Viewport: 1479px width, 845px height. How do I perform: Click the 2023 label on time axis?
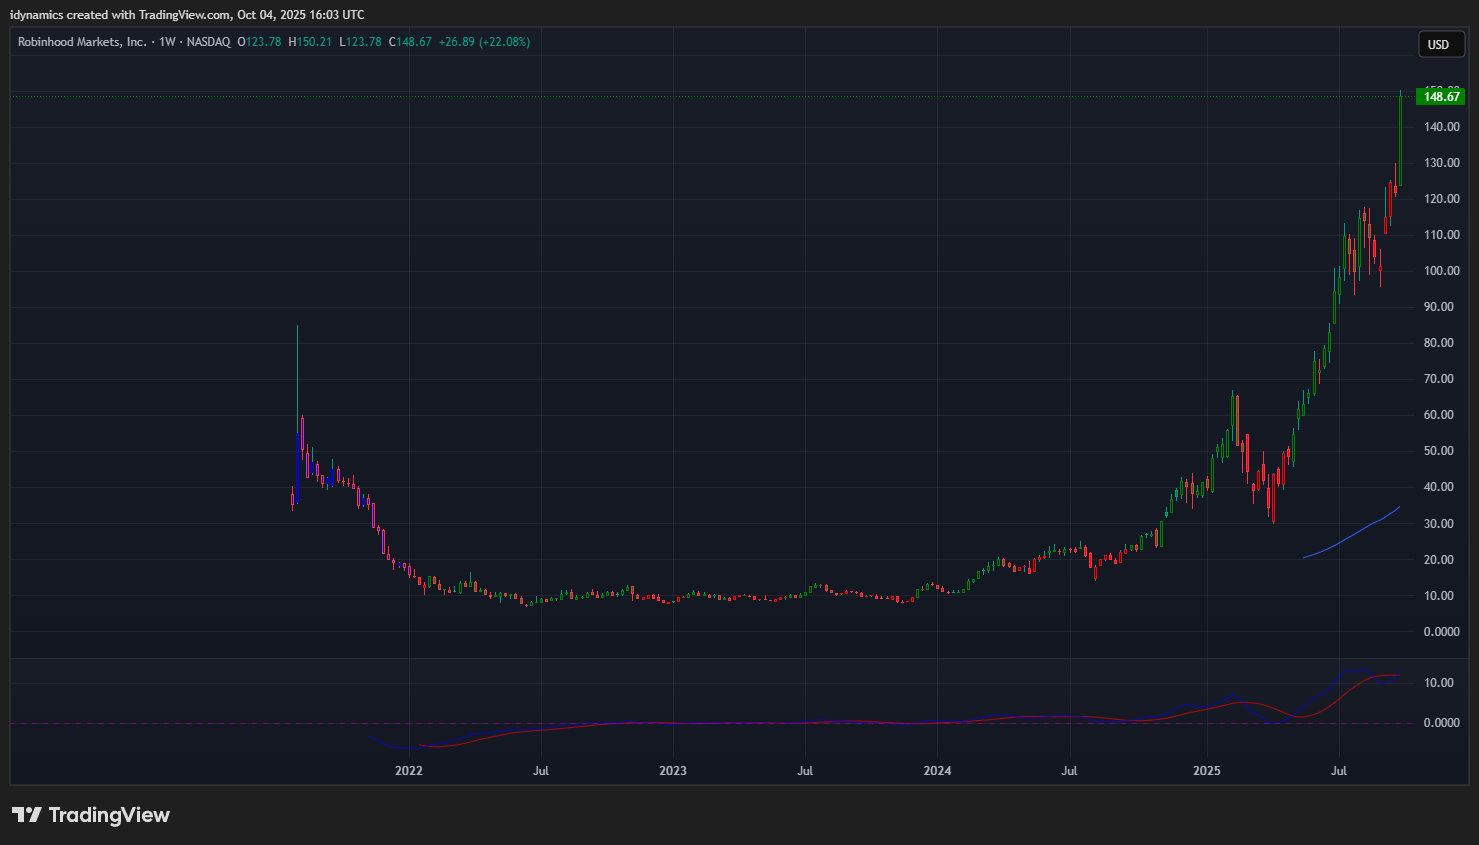[x=673, y=770]
